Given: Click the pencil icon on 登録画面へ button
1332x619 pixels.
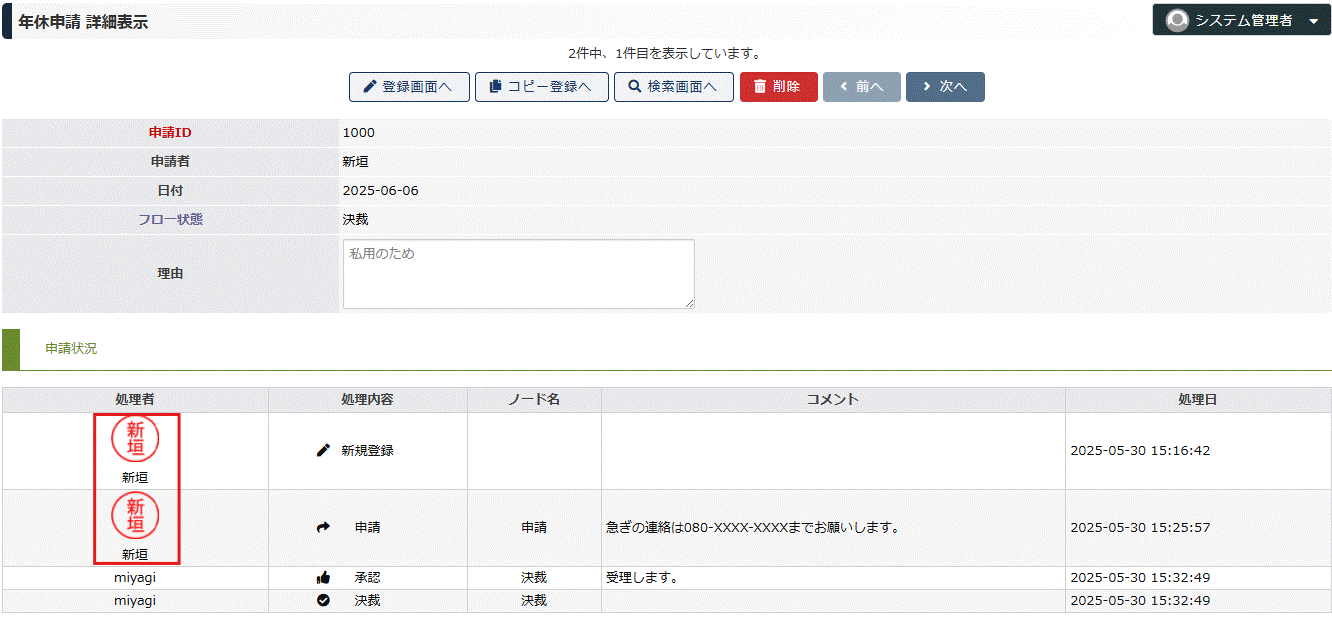Looking at the screenshot, I should coord(369,87).
